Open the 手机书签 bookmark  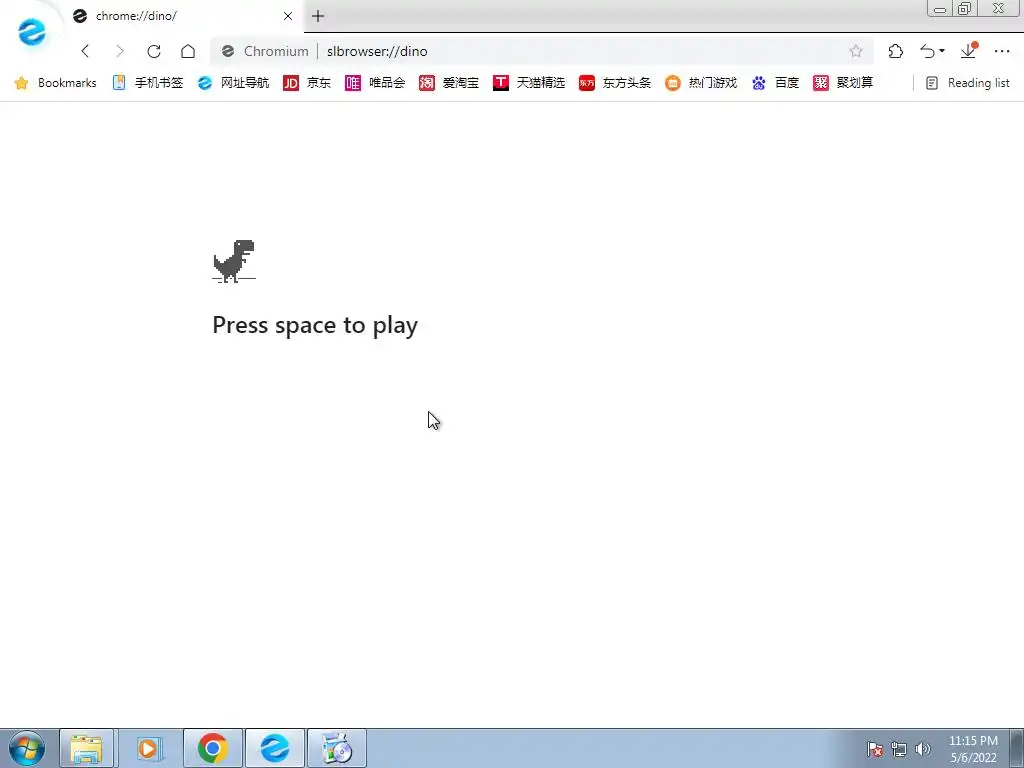[x=148, y=83]
